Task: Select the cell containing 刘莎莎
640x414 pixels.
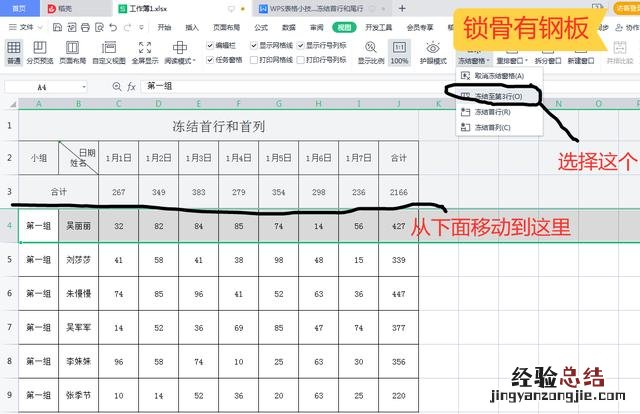Action: pyautogui.click(x=78, y=260)
